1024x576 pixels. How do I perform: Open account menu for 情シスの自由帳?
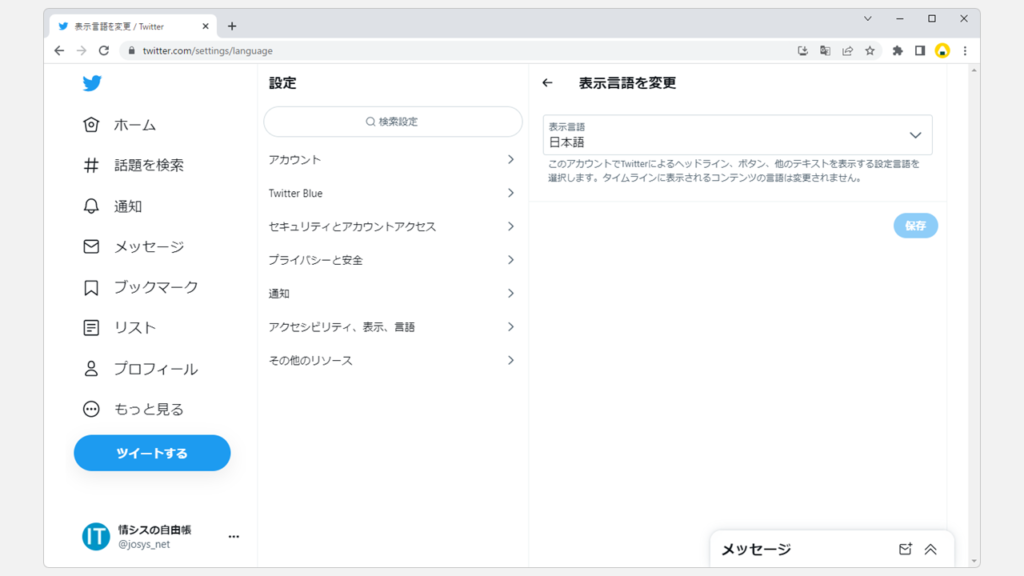coord(233,537)
